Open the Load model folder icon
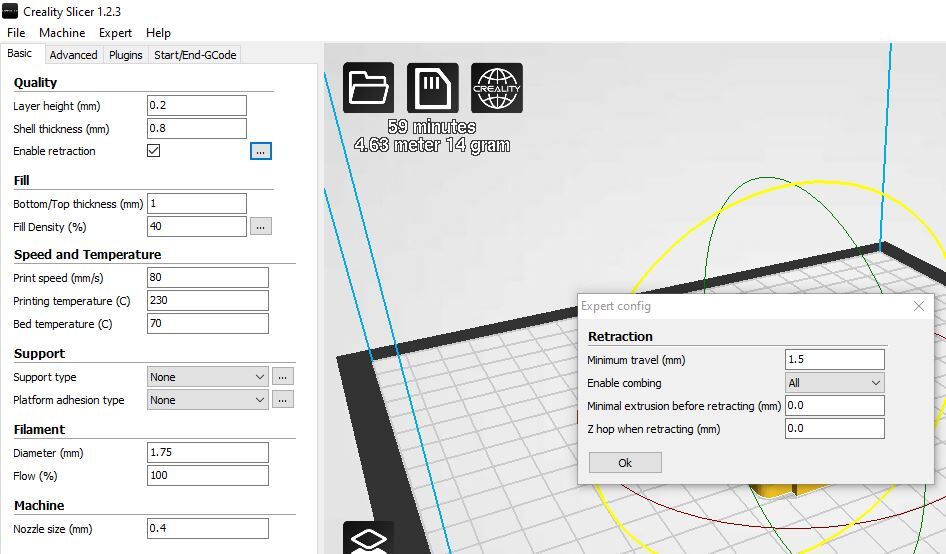946x554 pixels. [369, 88]
